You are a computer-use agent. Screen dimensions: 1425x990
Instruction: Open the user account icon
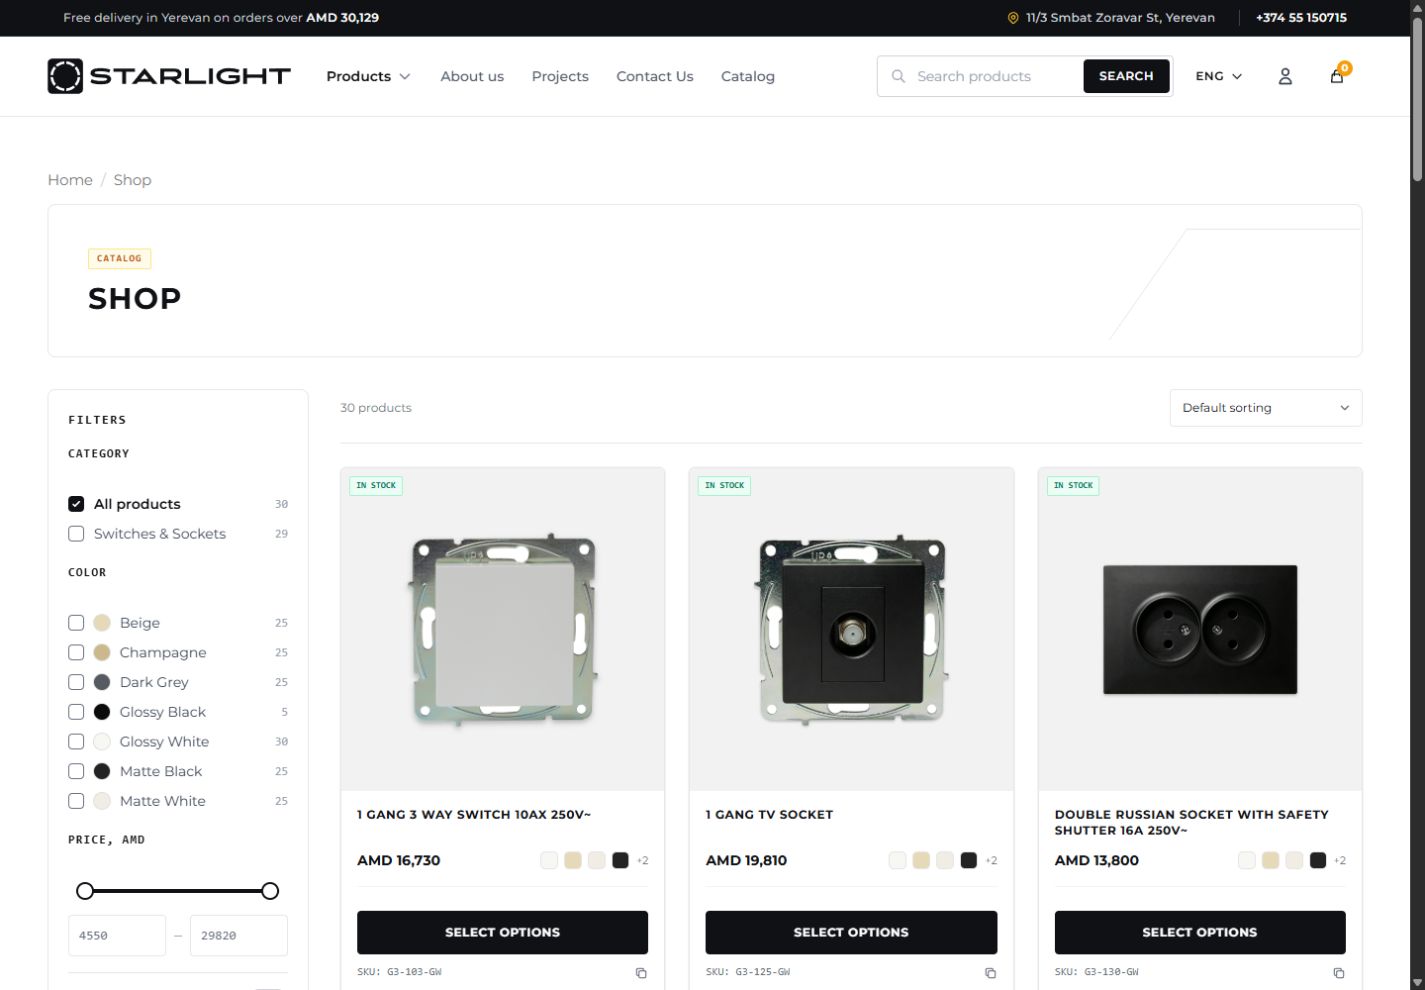pos(1285,76)
